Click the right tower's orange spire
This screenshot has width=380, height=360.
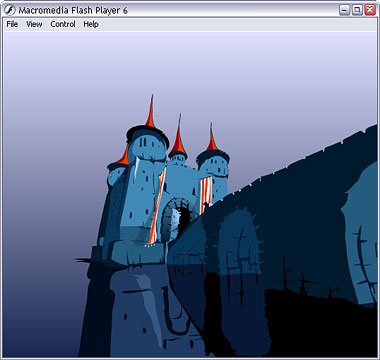click(211, 138)
